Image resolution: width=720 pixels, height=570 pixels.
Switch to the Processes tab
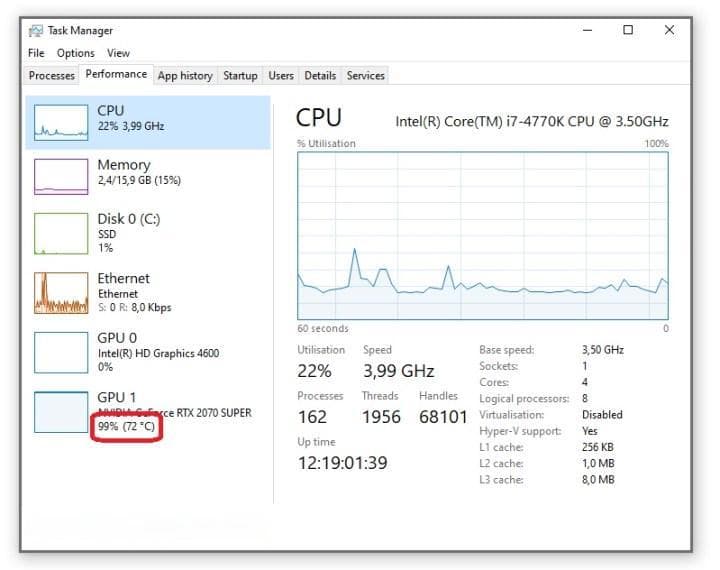click(x=51, y=75)
